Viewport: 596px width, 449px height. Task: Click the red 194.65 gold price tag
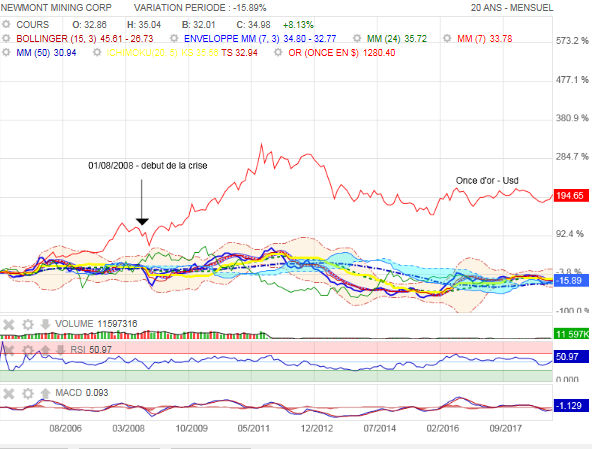coord(571,196)
